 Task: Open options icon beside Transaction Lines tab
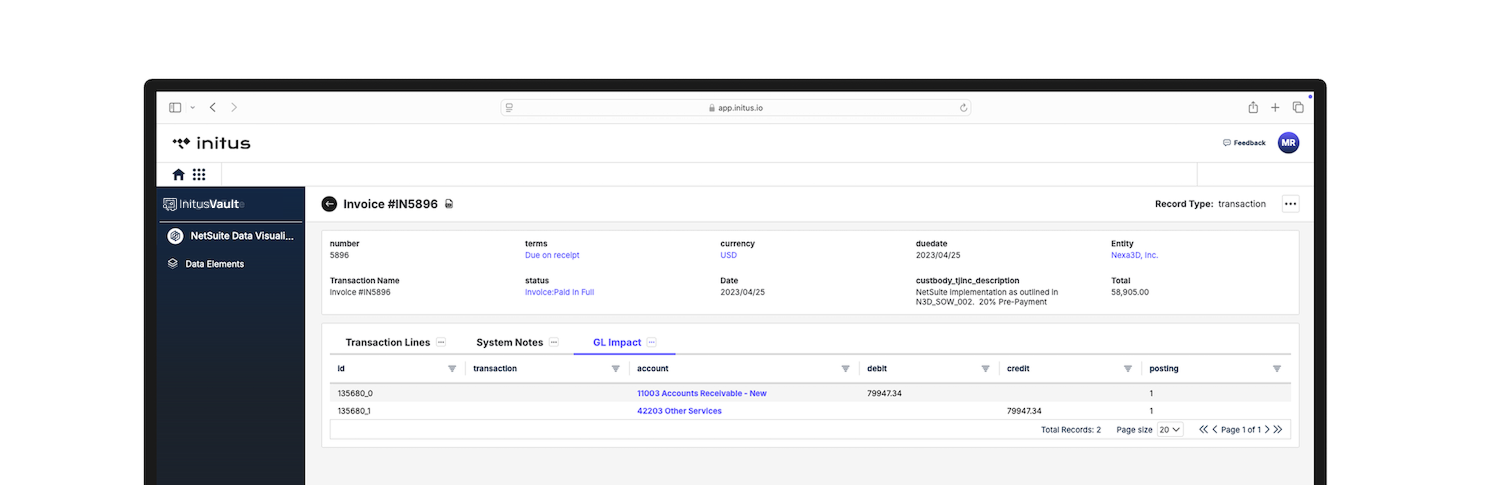tap(441, 342)
